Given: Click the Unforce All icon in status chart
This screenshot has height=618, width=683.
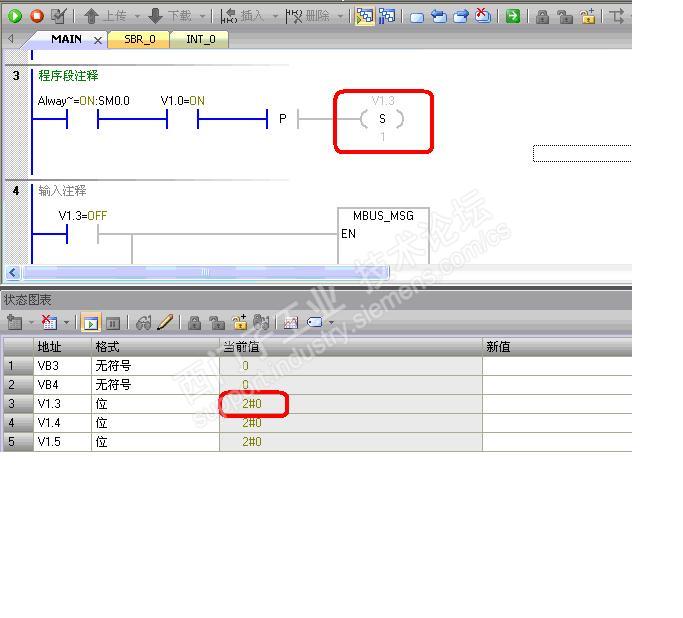Looking at the screenshot, I should 240,323.
